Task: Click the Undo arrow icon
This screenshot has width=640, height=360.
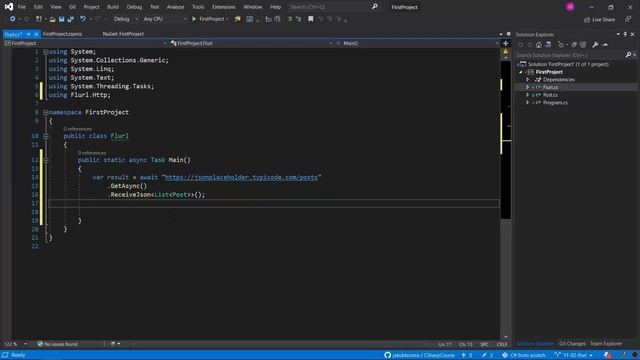Action: click(83, 19)
